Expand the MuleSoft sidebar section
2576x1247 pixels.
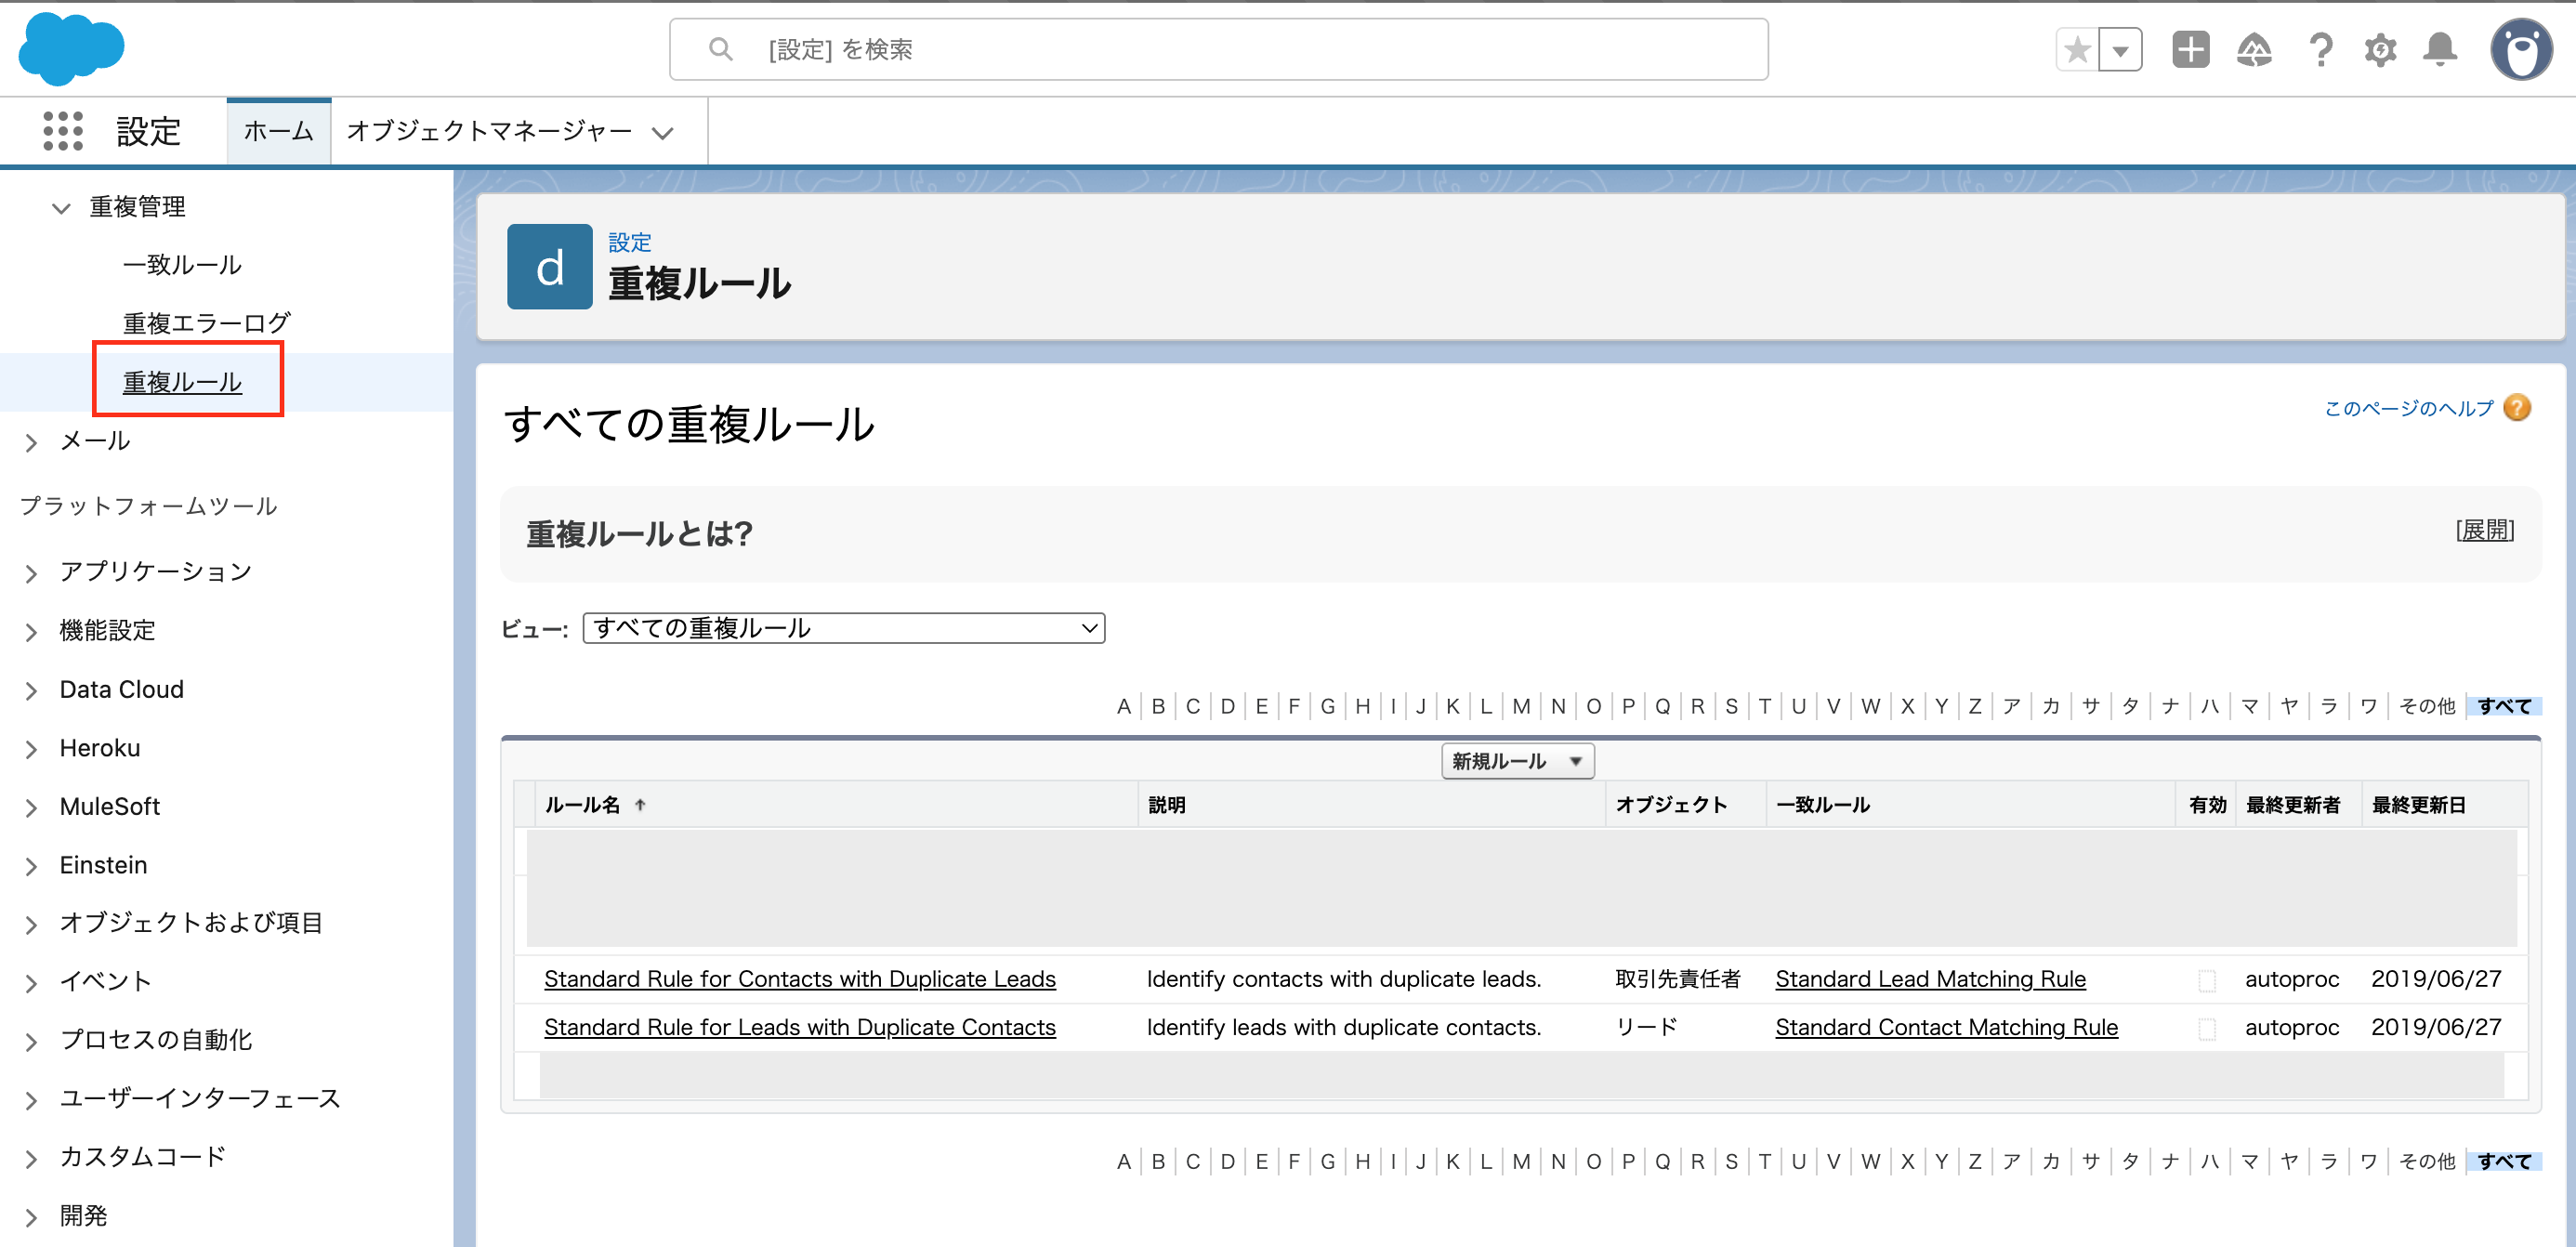coord(31,808)
